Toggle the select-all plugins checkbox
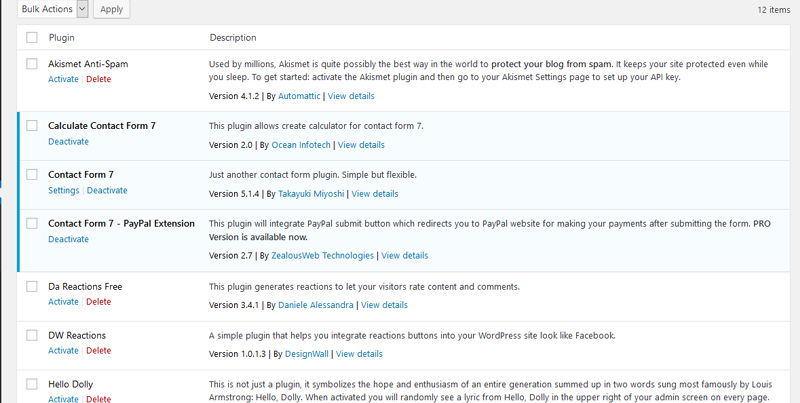The image size is (800, 403). click(x=32, y=37)
